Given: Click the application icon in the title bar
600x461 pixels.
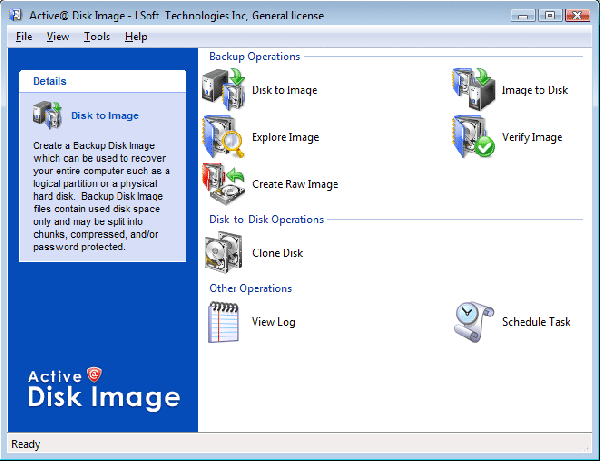Looking at the screenshot, I should [16, 15].
